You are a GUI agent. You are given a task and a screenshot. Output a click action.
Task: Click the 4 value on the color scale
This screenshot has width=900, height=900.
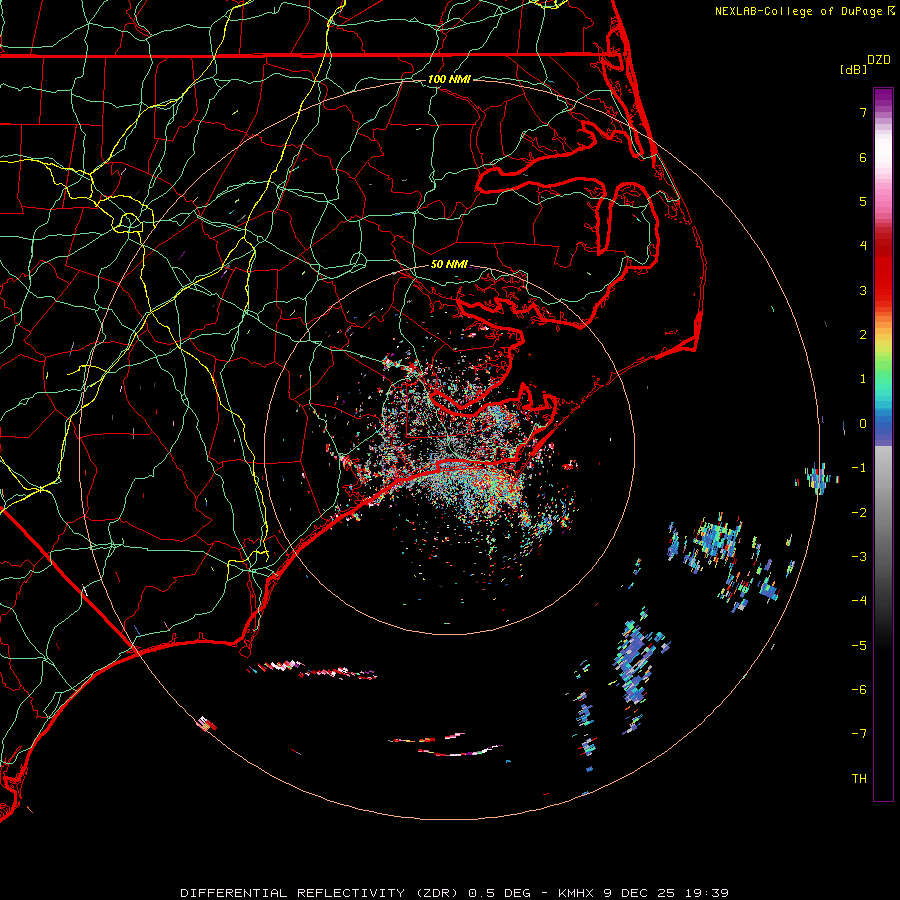[863, 246]
